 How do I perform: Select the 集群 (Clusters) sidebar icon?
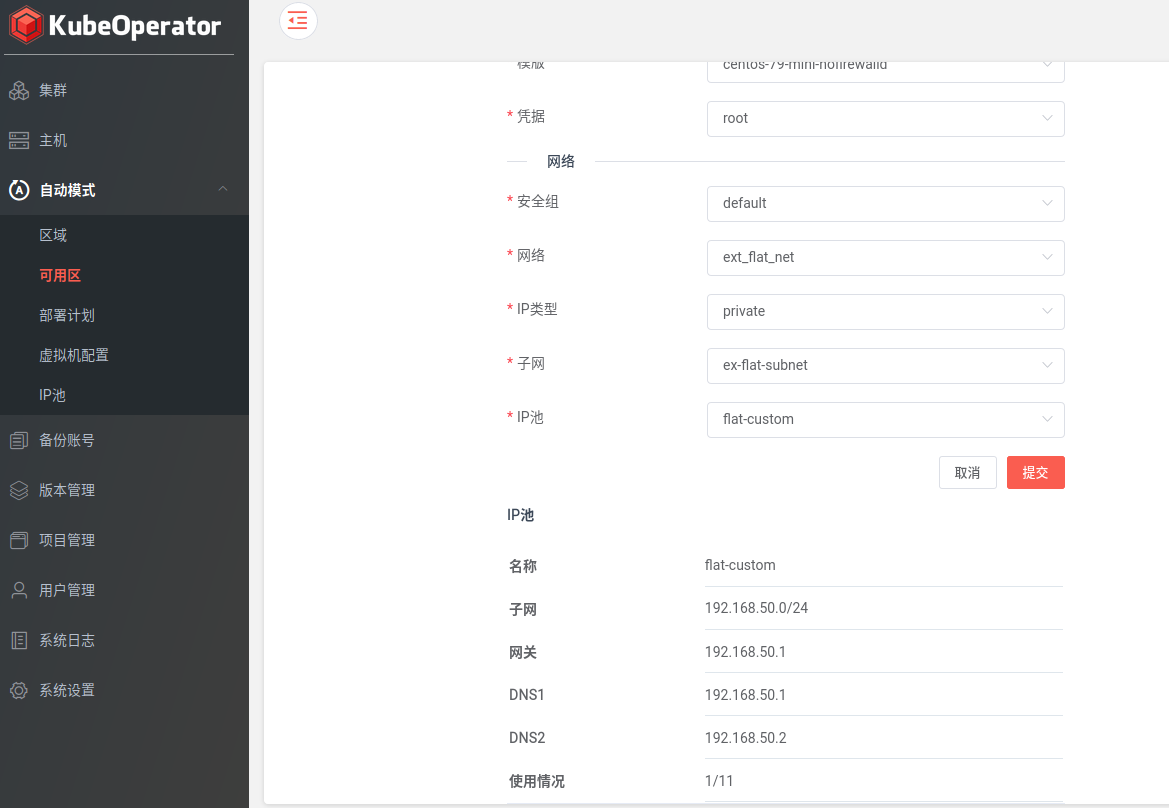[x=19, y=90]
